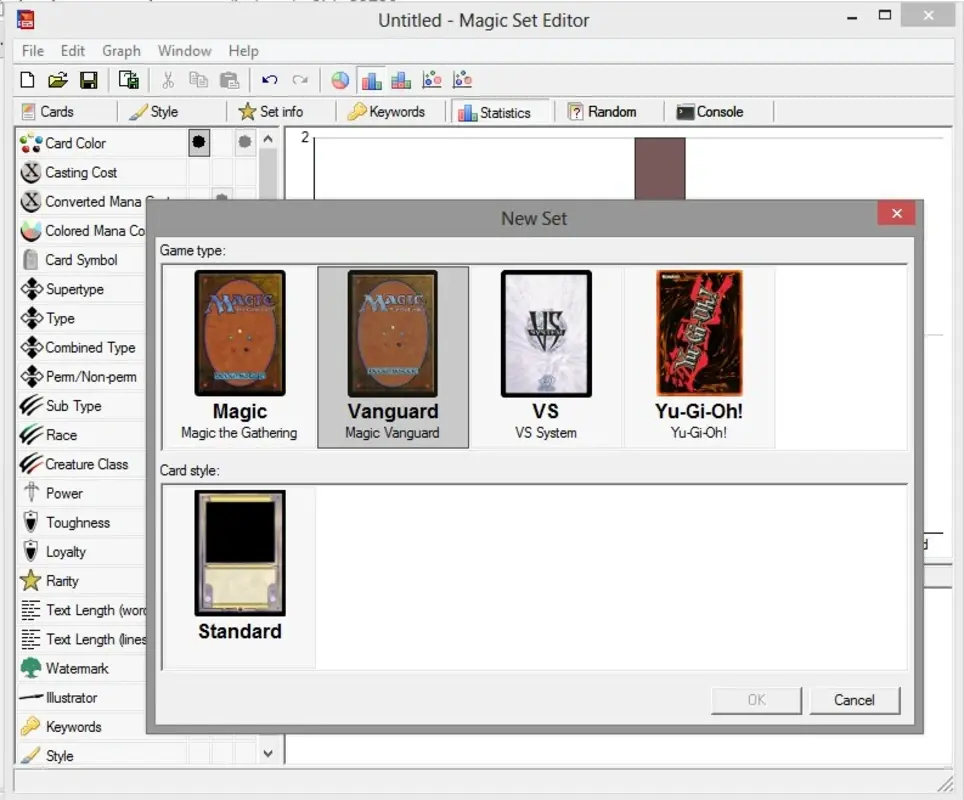Image resolution: width=964 pixels, height=800 pixels.
Task: Cancel the New Set dialog
Action: pos(855,700)
